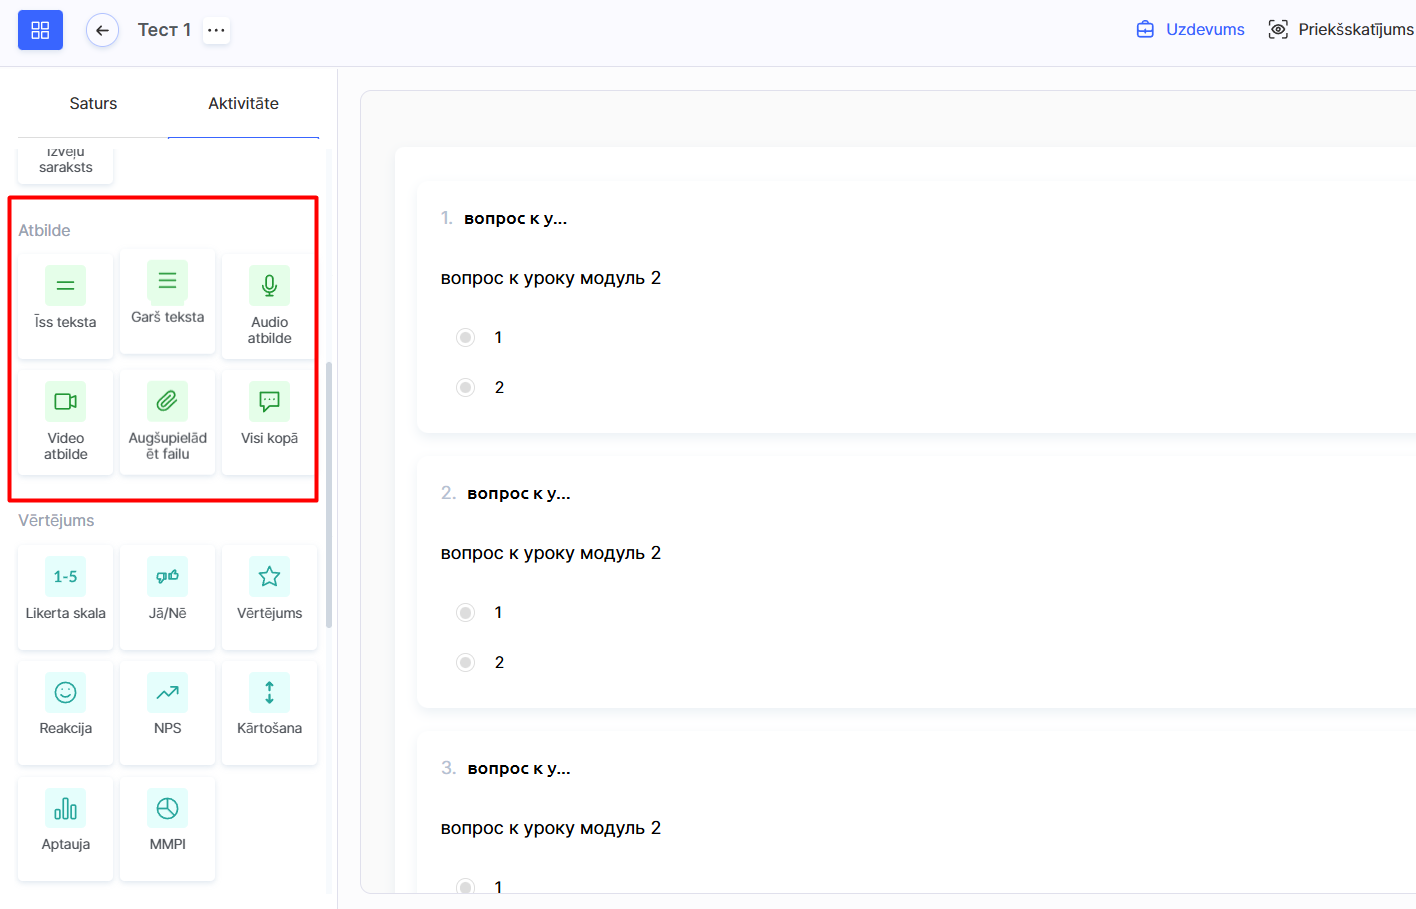The image size is (1416, 909).
Task: Switch to the Saturs tab
Action: (x=93, y=104)
